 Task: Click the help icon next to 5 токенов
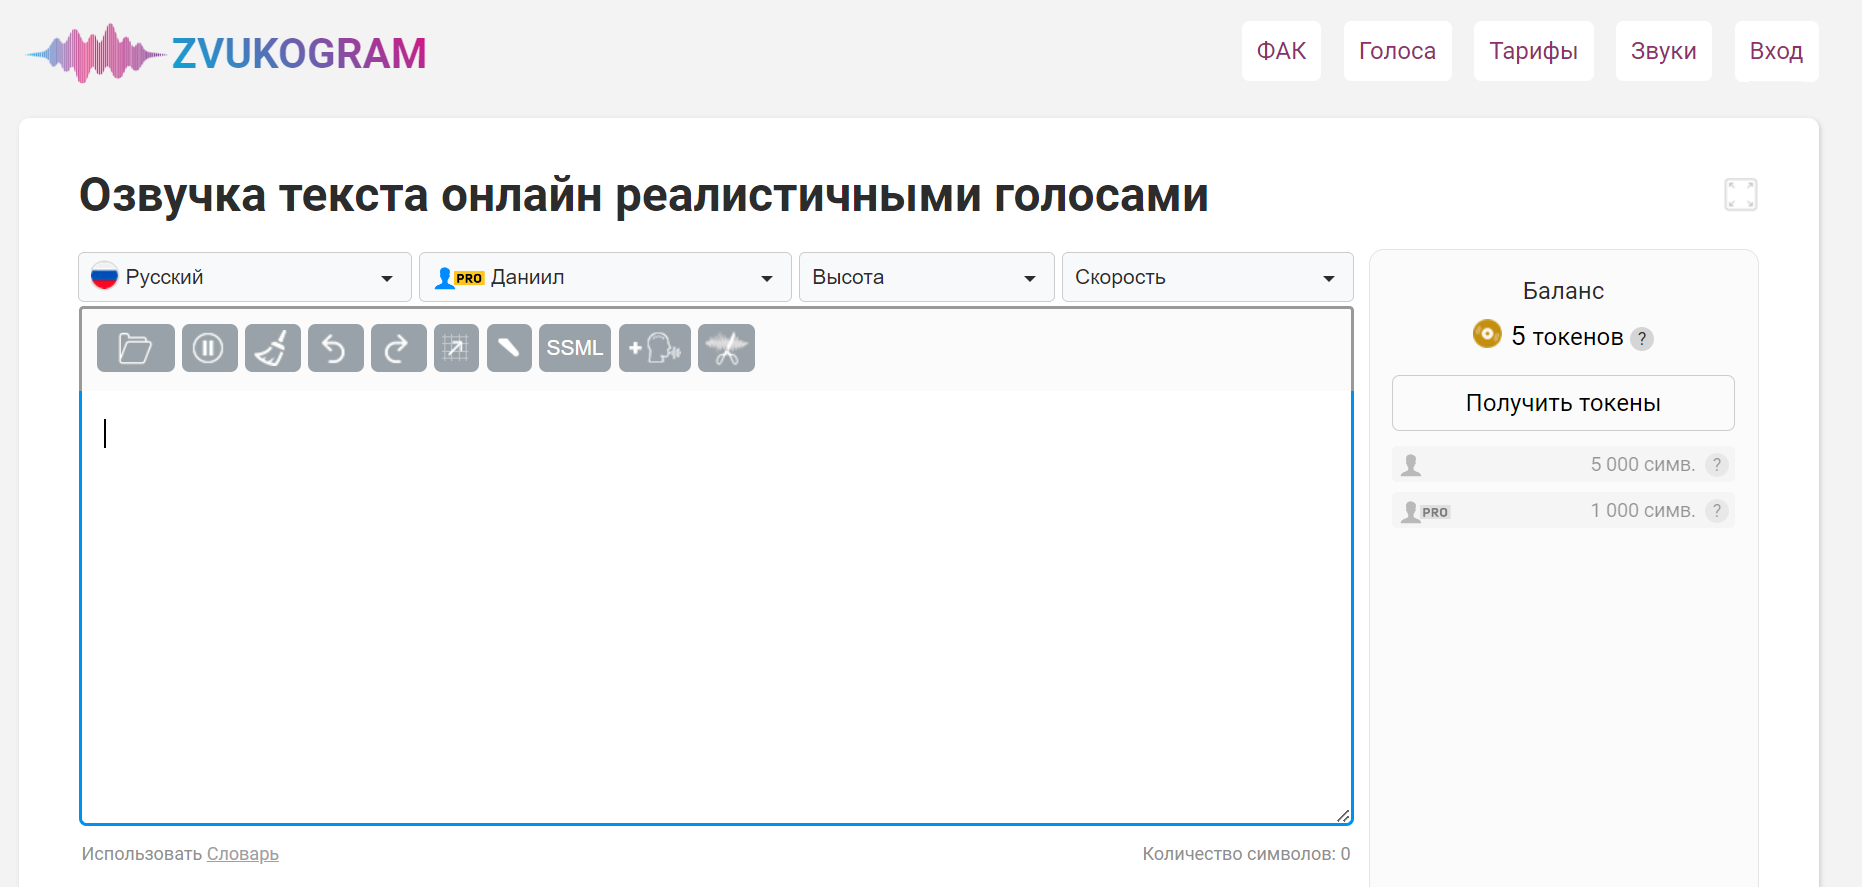1642,339
